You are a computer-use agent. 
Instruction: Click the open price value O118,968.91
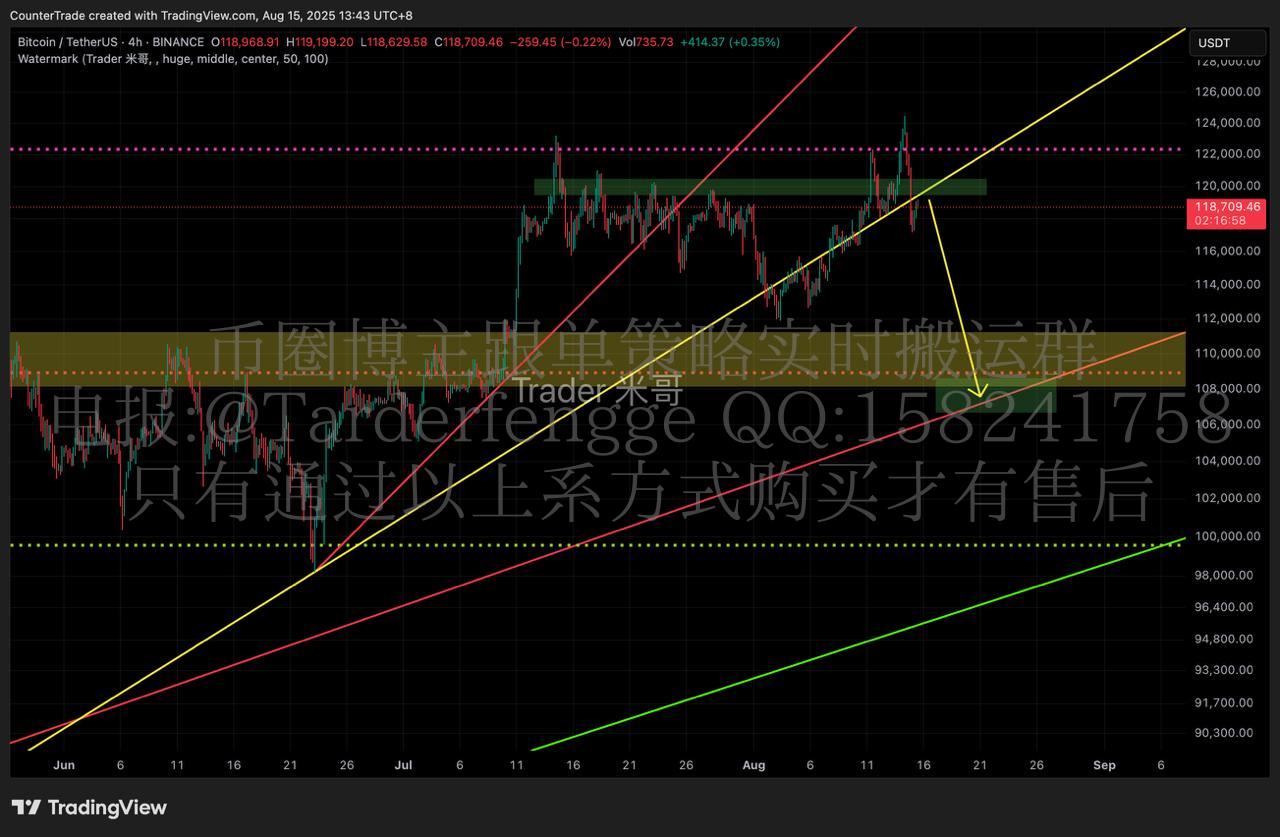click(245, 42)
